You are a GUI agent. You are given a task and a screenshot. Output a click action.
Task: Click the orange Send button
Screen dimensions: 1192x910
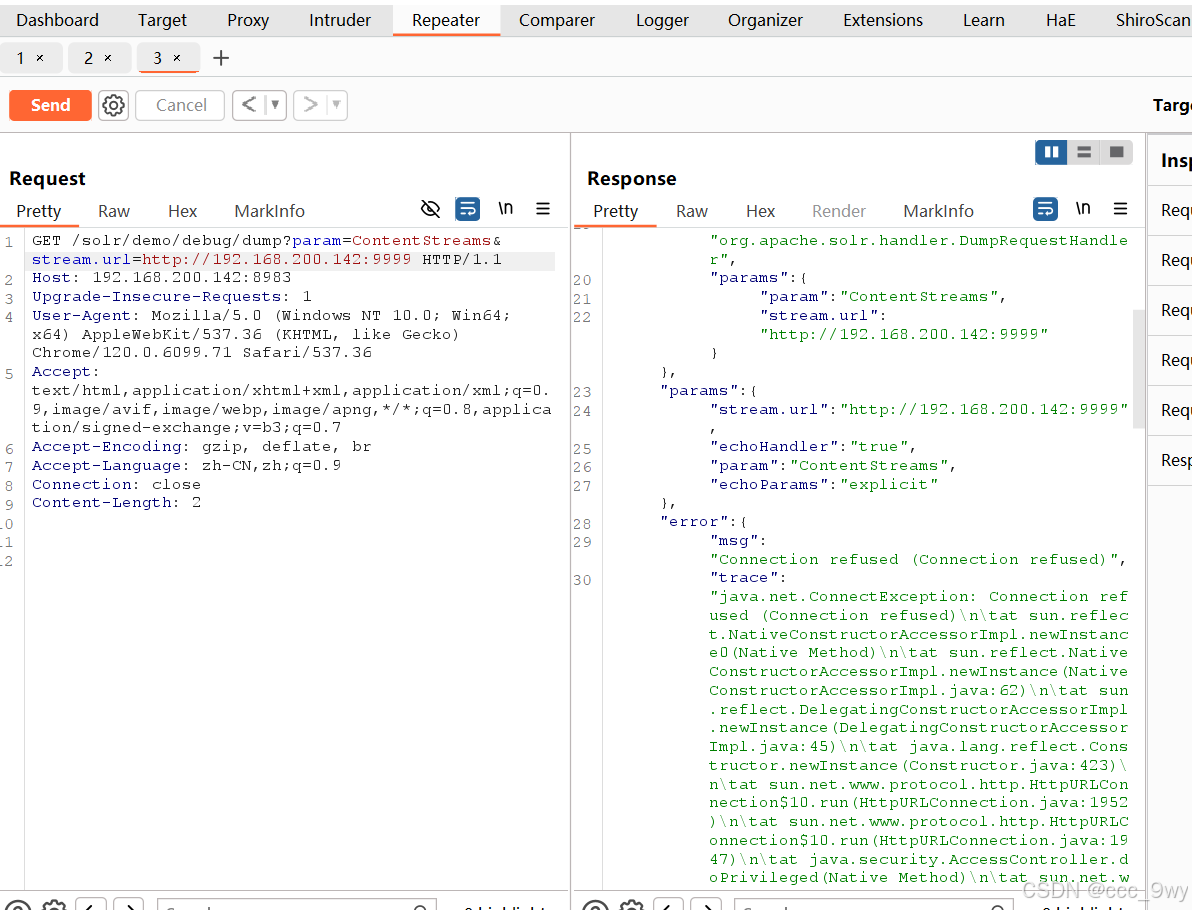pos(50,105)
